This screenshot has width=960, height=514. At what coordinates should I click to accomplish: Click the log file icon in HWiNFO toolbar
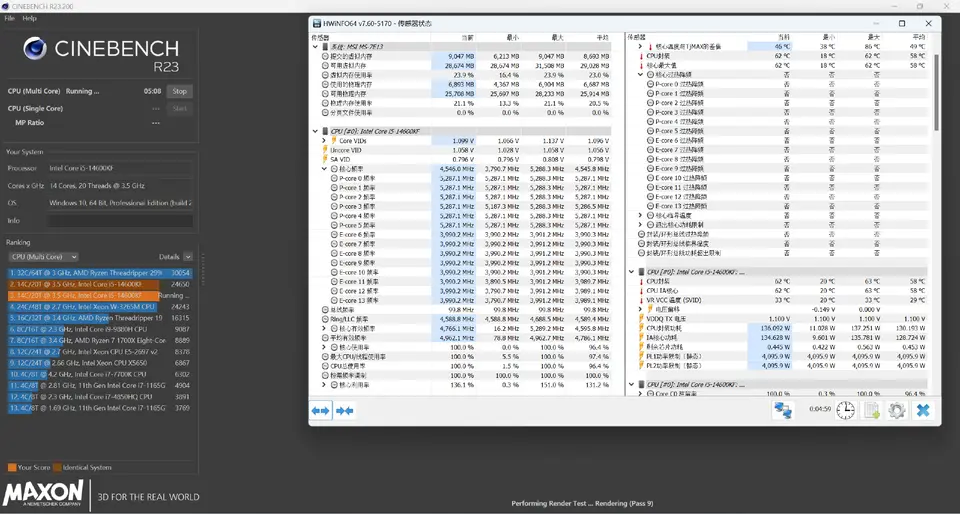click(871, 411)
